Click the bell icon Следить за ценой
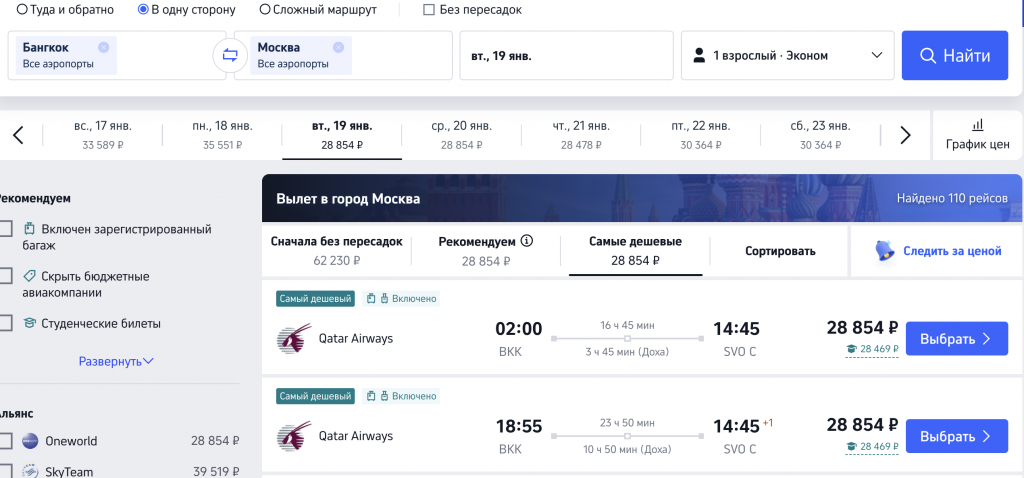1024x478 pixels. pyautogui.click(x=883, y=251)
